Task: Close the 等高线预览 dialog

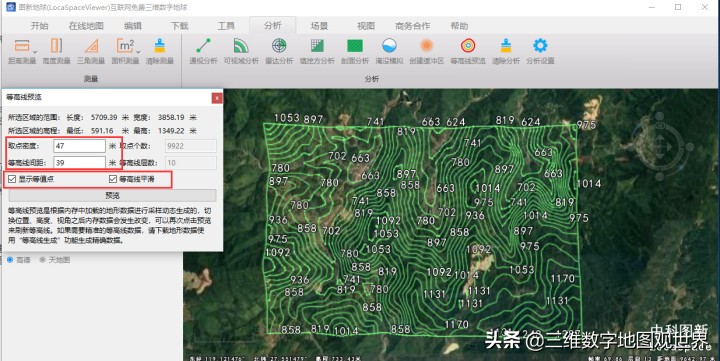Action: 217,98
